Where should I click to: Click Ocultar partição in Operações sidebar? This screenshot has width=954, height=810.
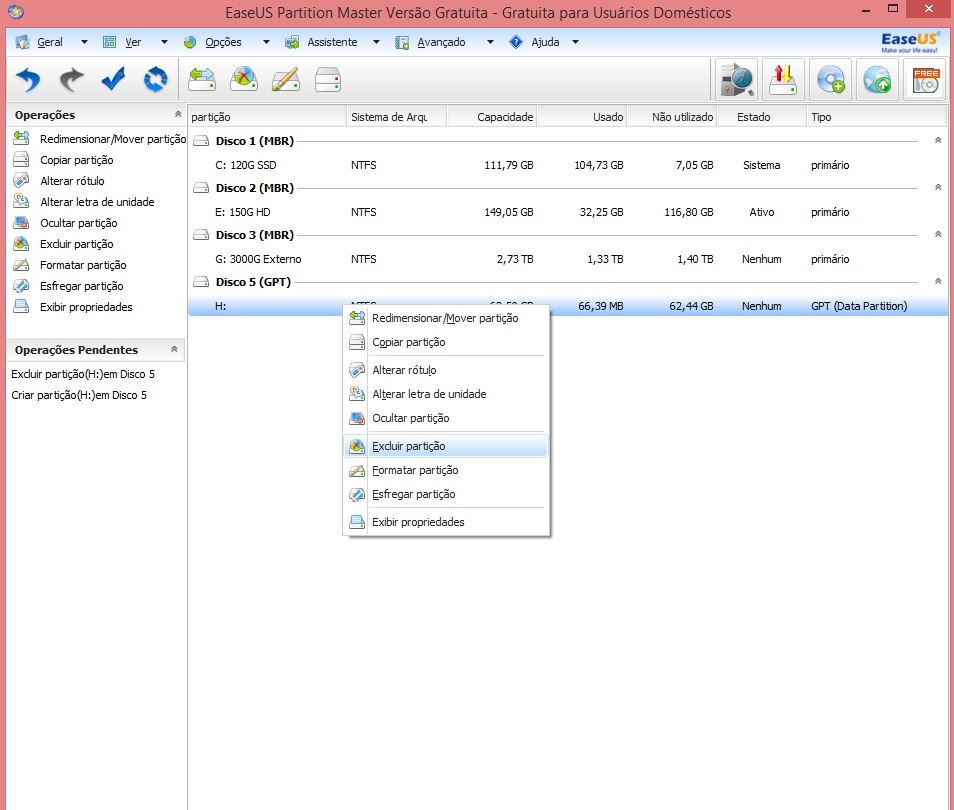coord(78,223)
